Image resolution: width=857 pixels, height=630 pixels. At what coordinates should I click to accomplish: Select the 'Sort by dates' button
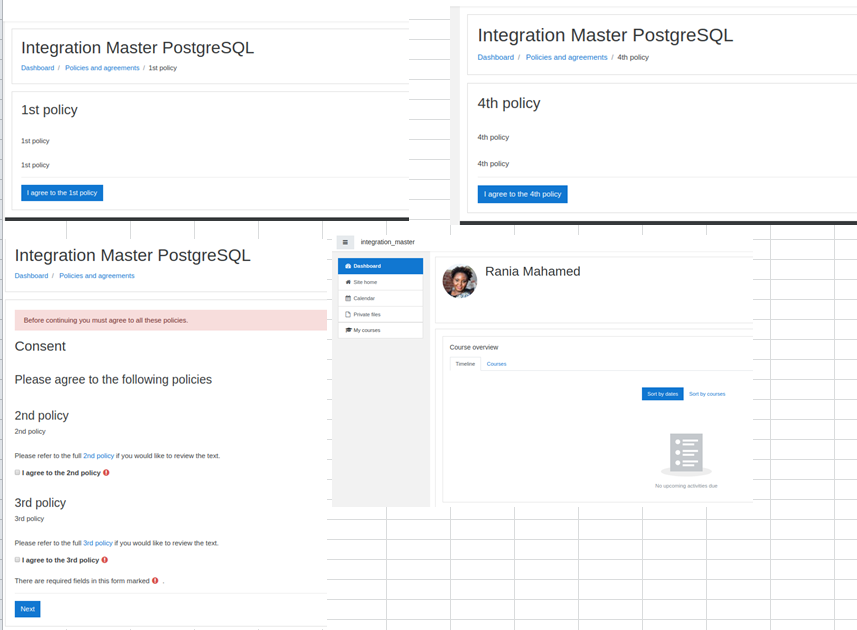coord(662,394)
